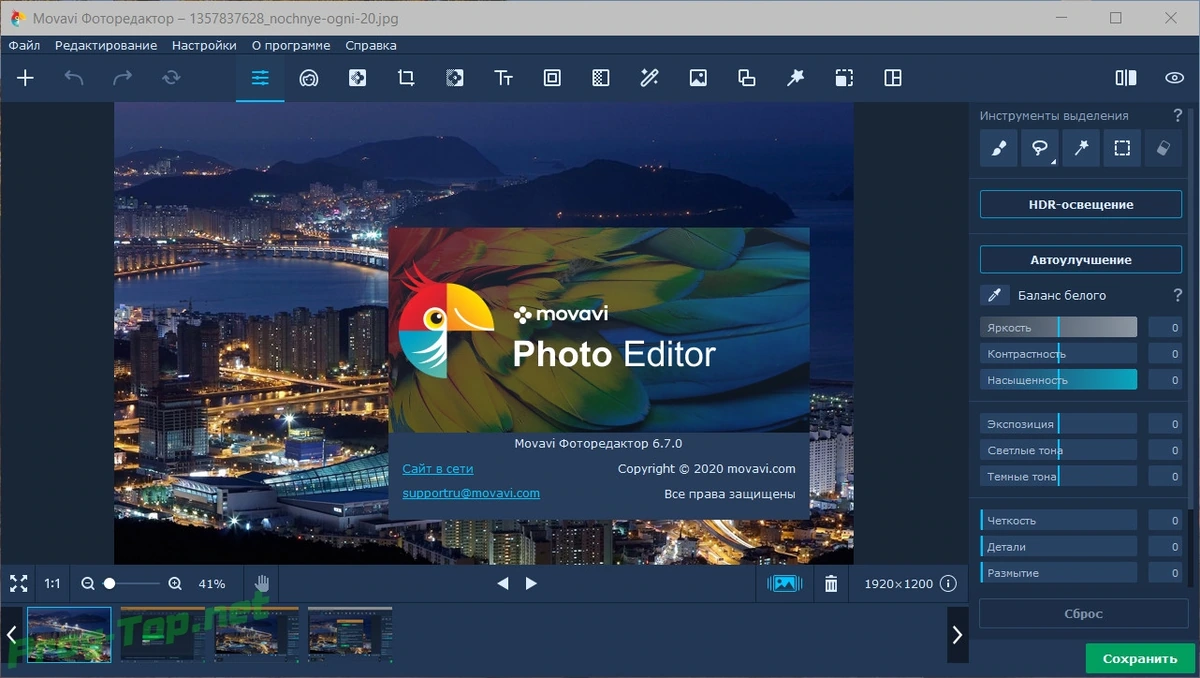Open the О программе menu

tap(291, 45)
